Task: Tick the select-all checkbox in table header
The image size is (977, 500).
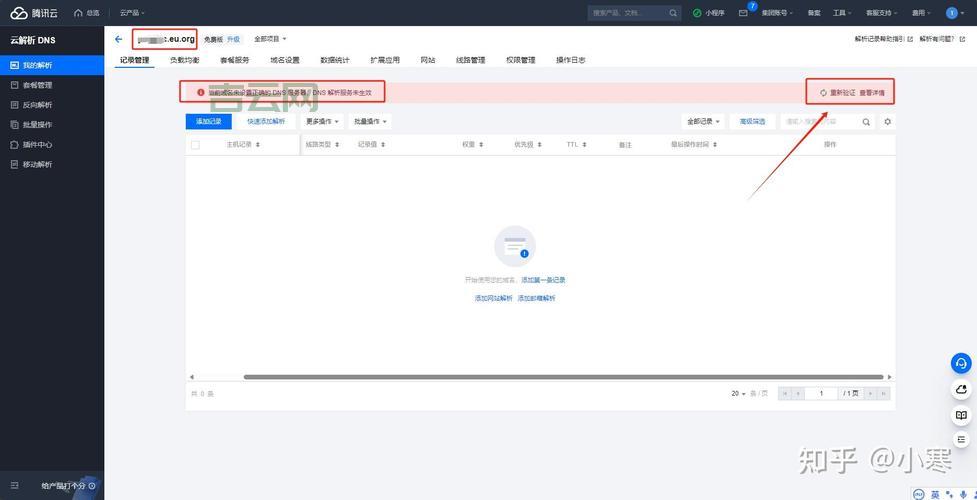Action: pyautogui.click(x=195, y=145)
